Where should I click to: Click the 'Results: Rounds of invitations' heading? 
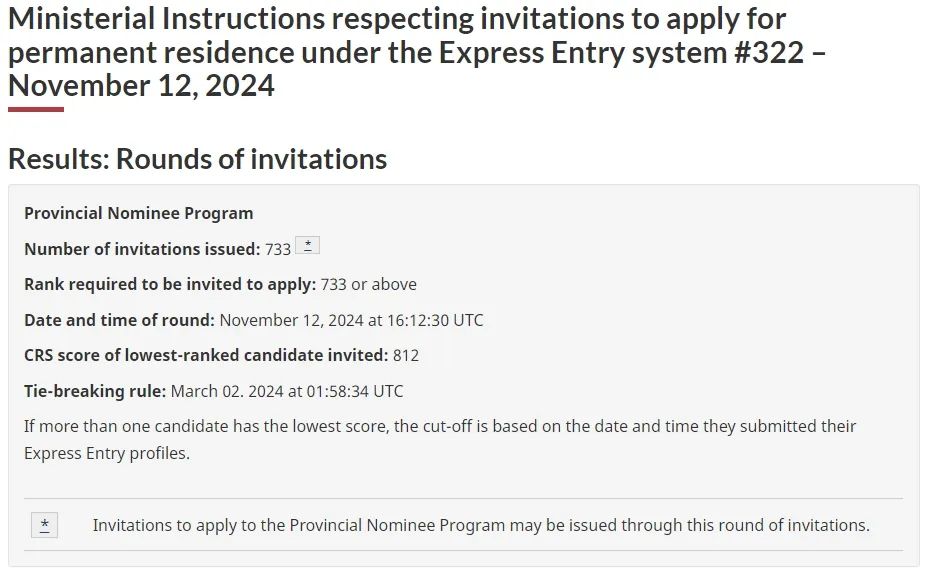point(198,159)
